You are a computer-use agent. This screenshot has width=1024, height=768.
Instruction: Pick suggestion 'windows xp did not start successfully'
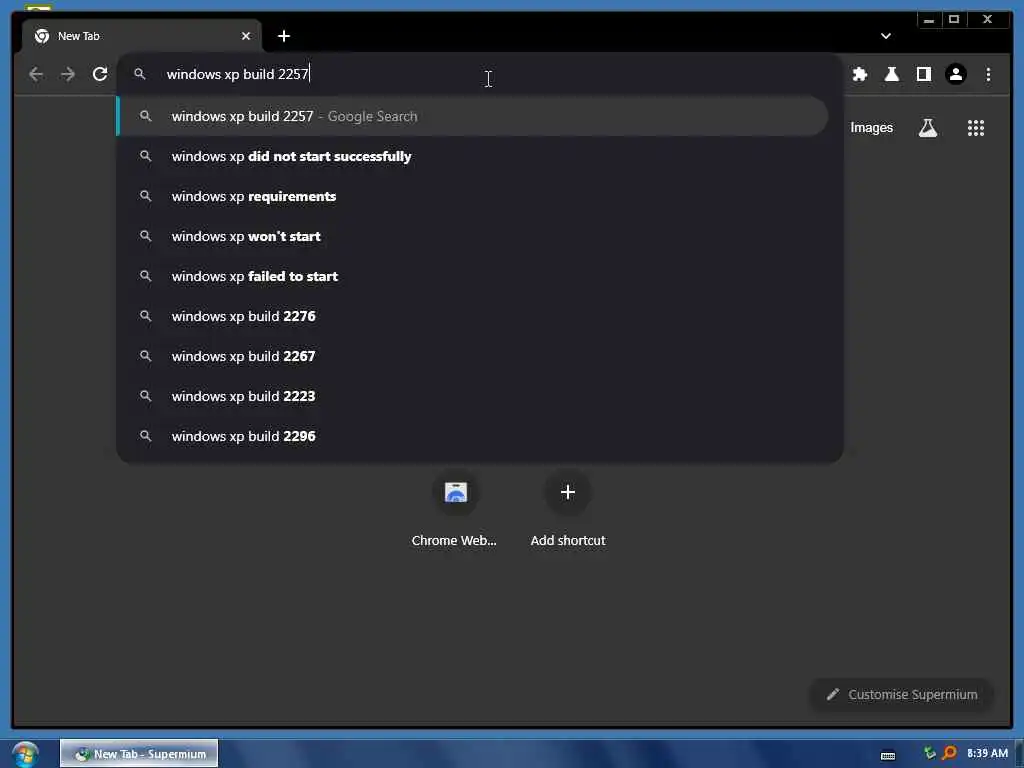[x=473, y=156]
